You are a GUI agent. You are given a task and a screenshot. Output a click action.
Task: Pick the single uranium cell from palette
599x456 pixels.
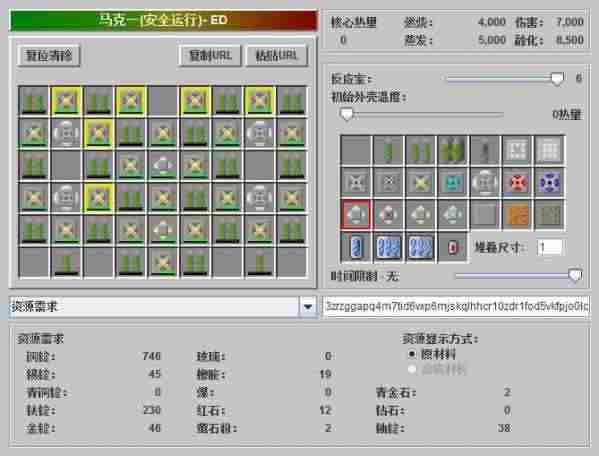(388, 150)
